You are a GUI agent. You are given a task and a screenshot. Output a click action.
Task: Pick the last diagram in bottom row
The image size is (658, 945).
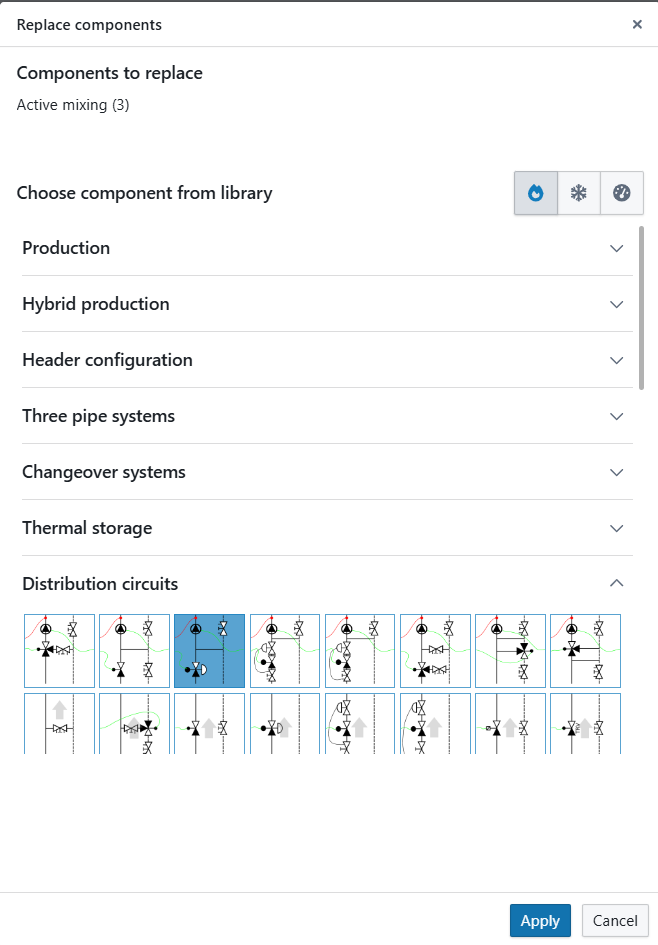[x=586, y=724]
